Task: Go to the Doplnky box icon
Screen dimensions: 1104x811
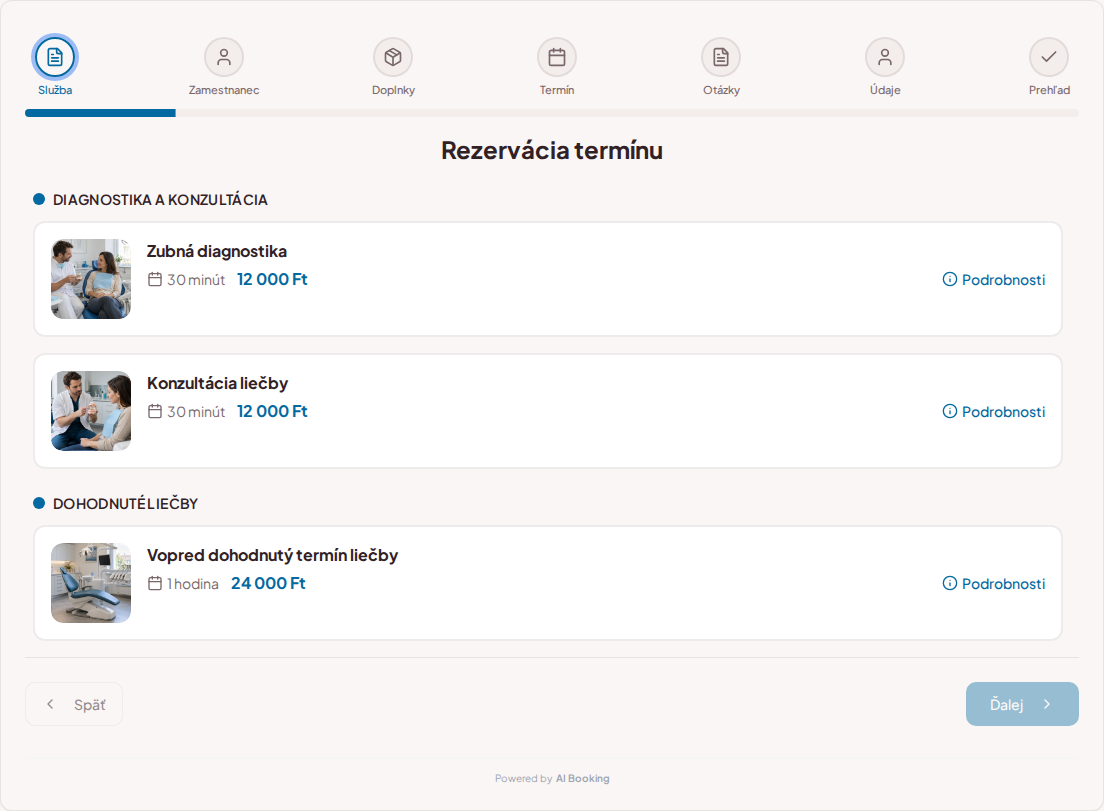Action: (x=393, y=57)
